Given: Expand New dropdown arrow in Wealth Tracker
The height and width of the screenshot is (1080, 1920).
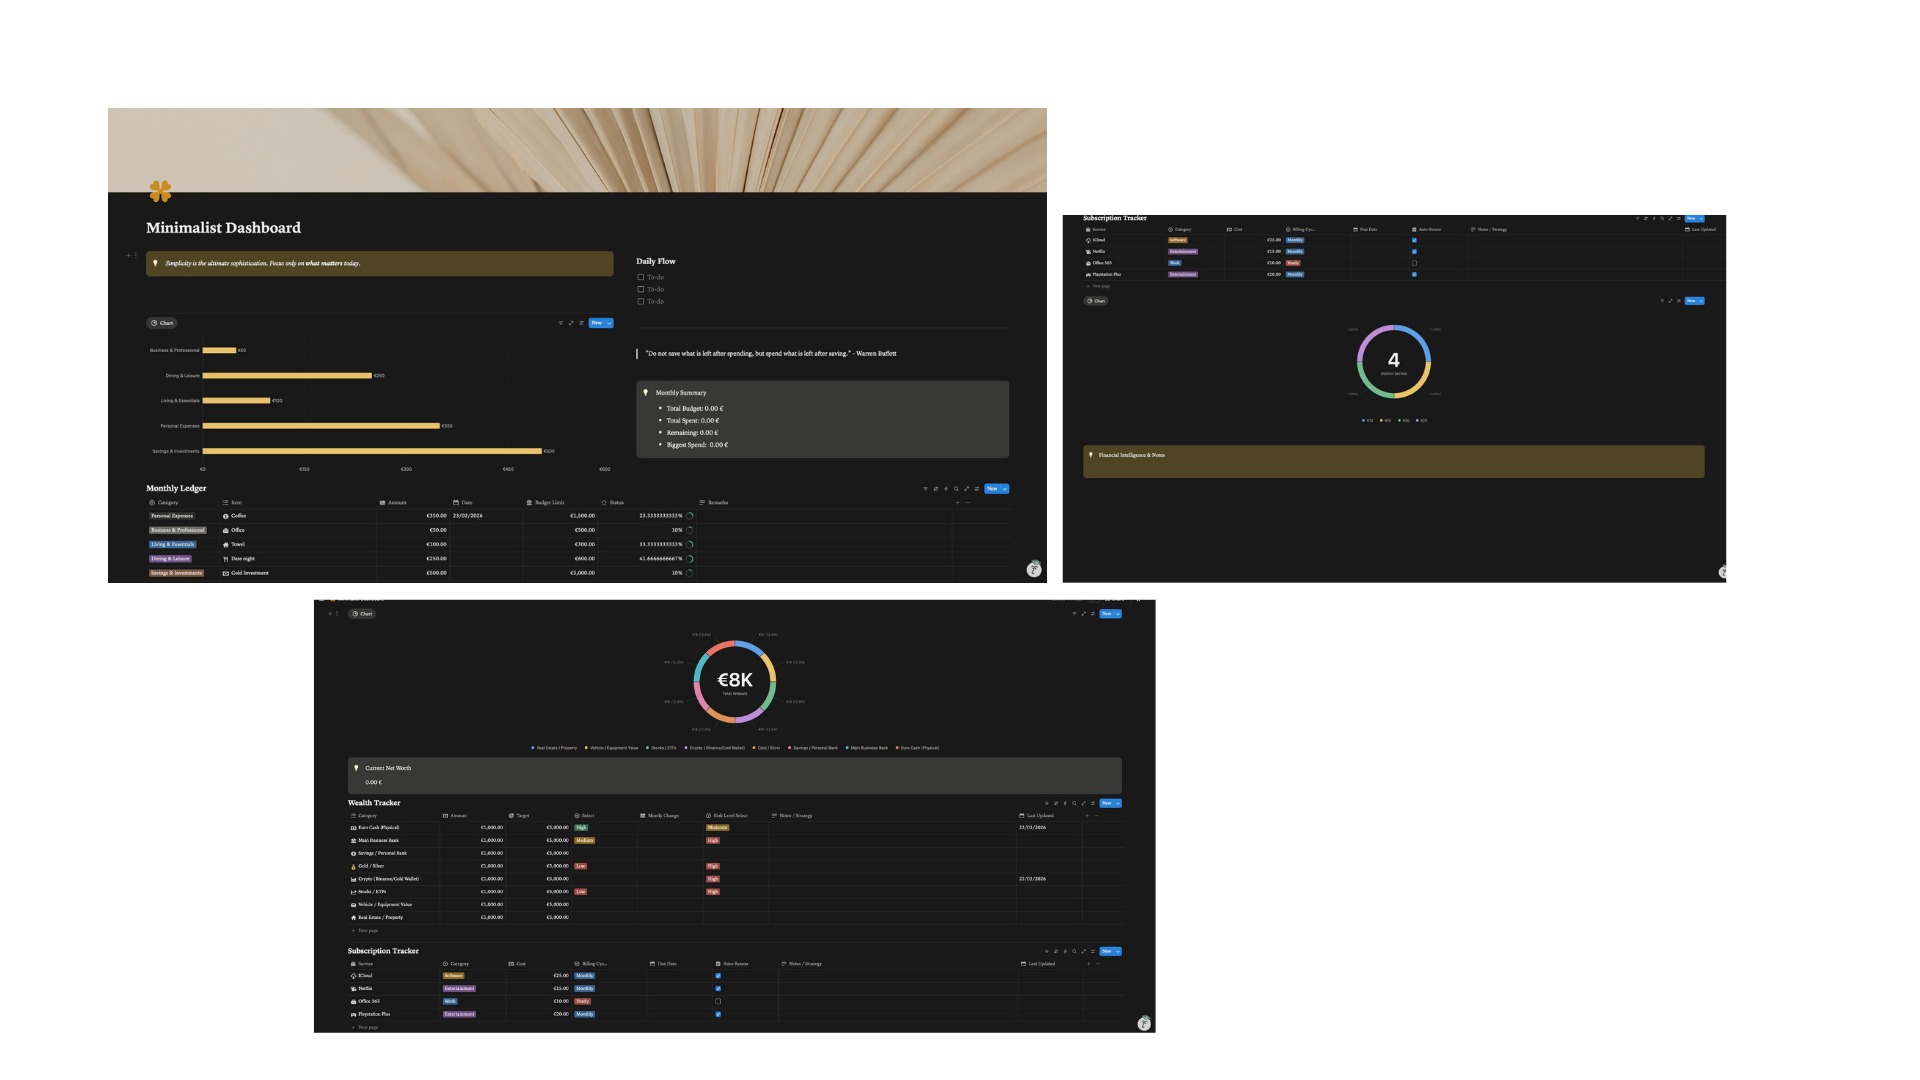Looking at the screenshot, I should pyautogui.click(x=1117, y=803).
